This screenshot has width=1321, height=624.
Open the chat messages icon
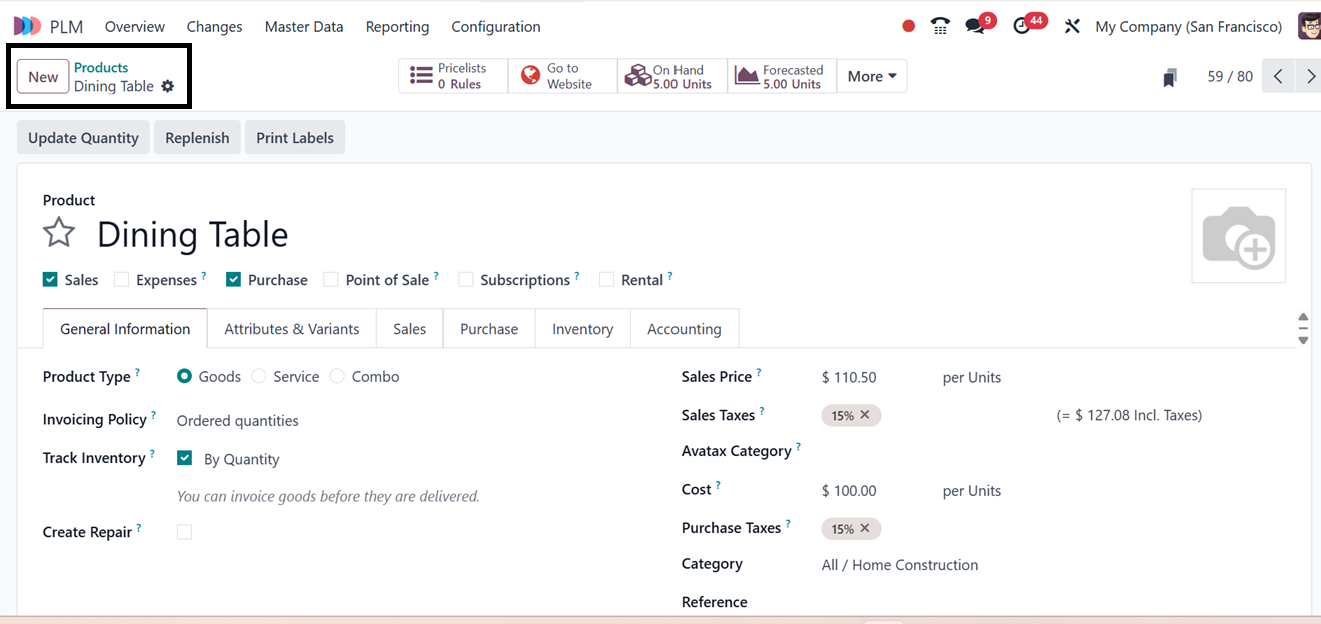click(975, 26)
